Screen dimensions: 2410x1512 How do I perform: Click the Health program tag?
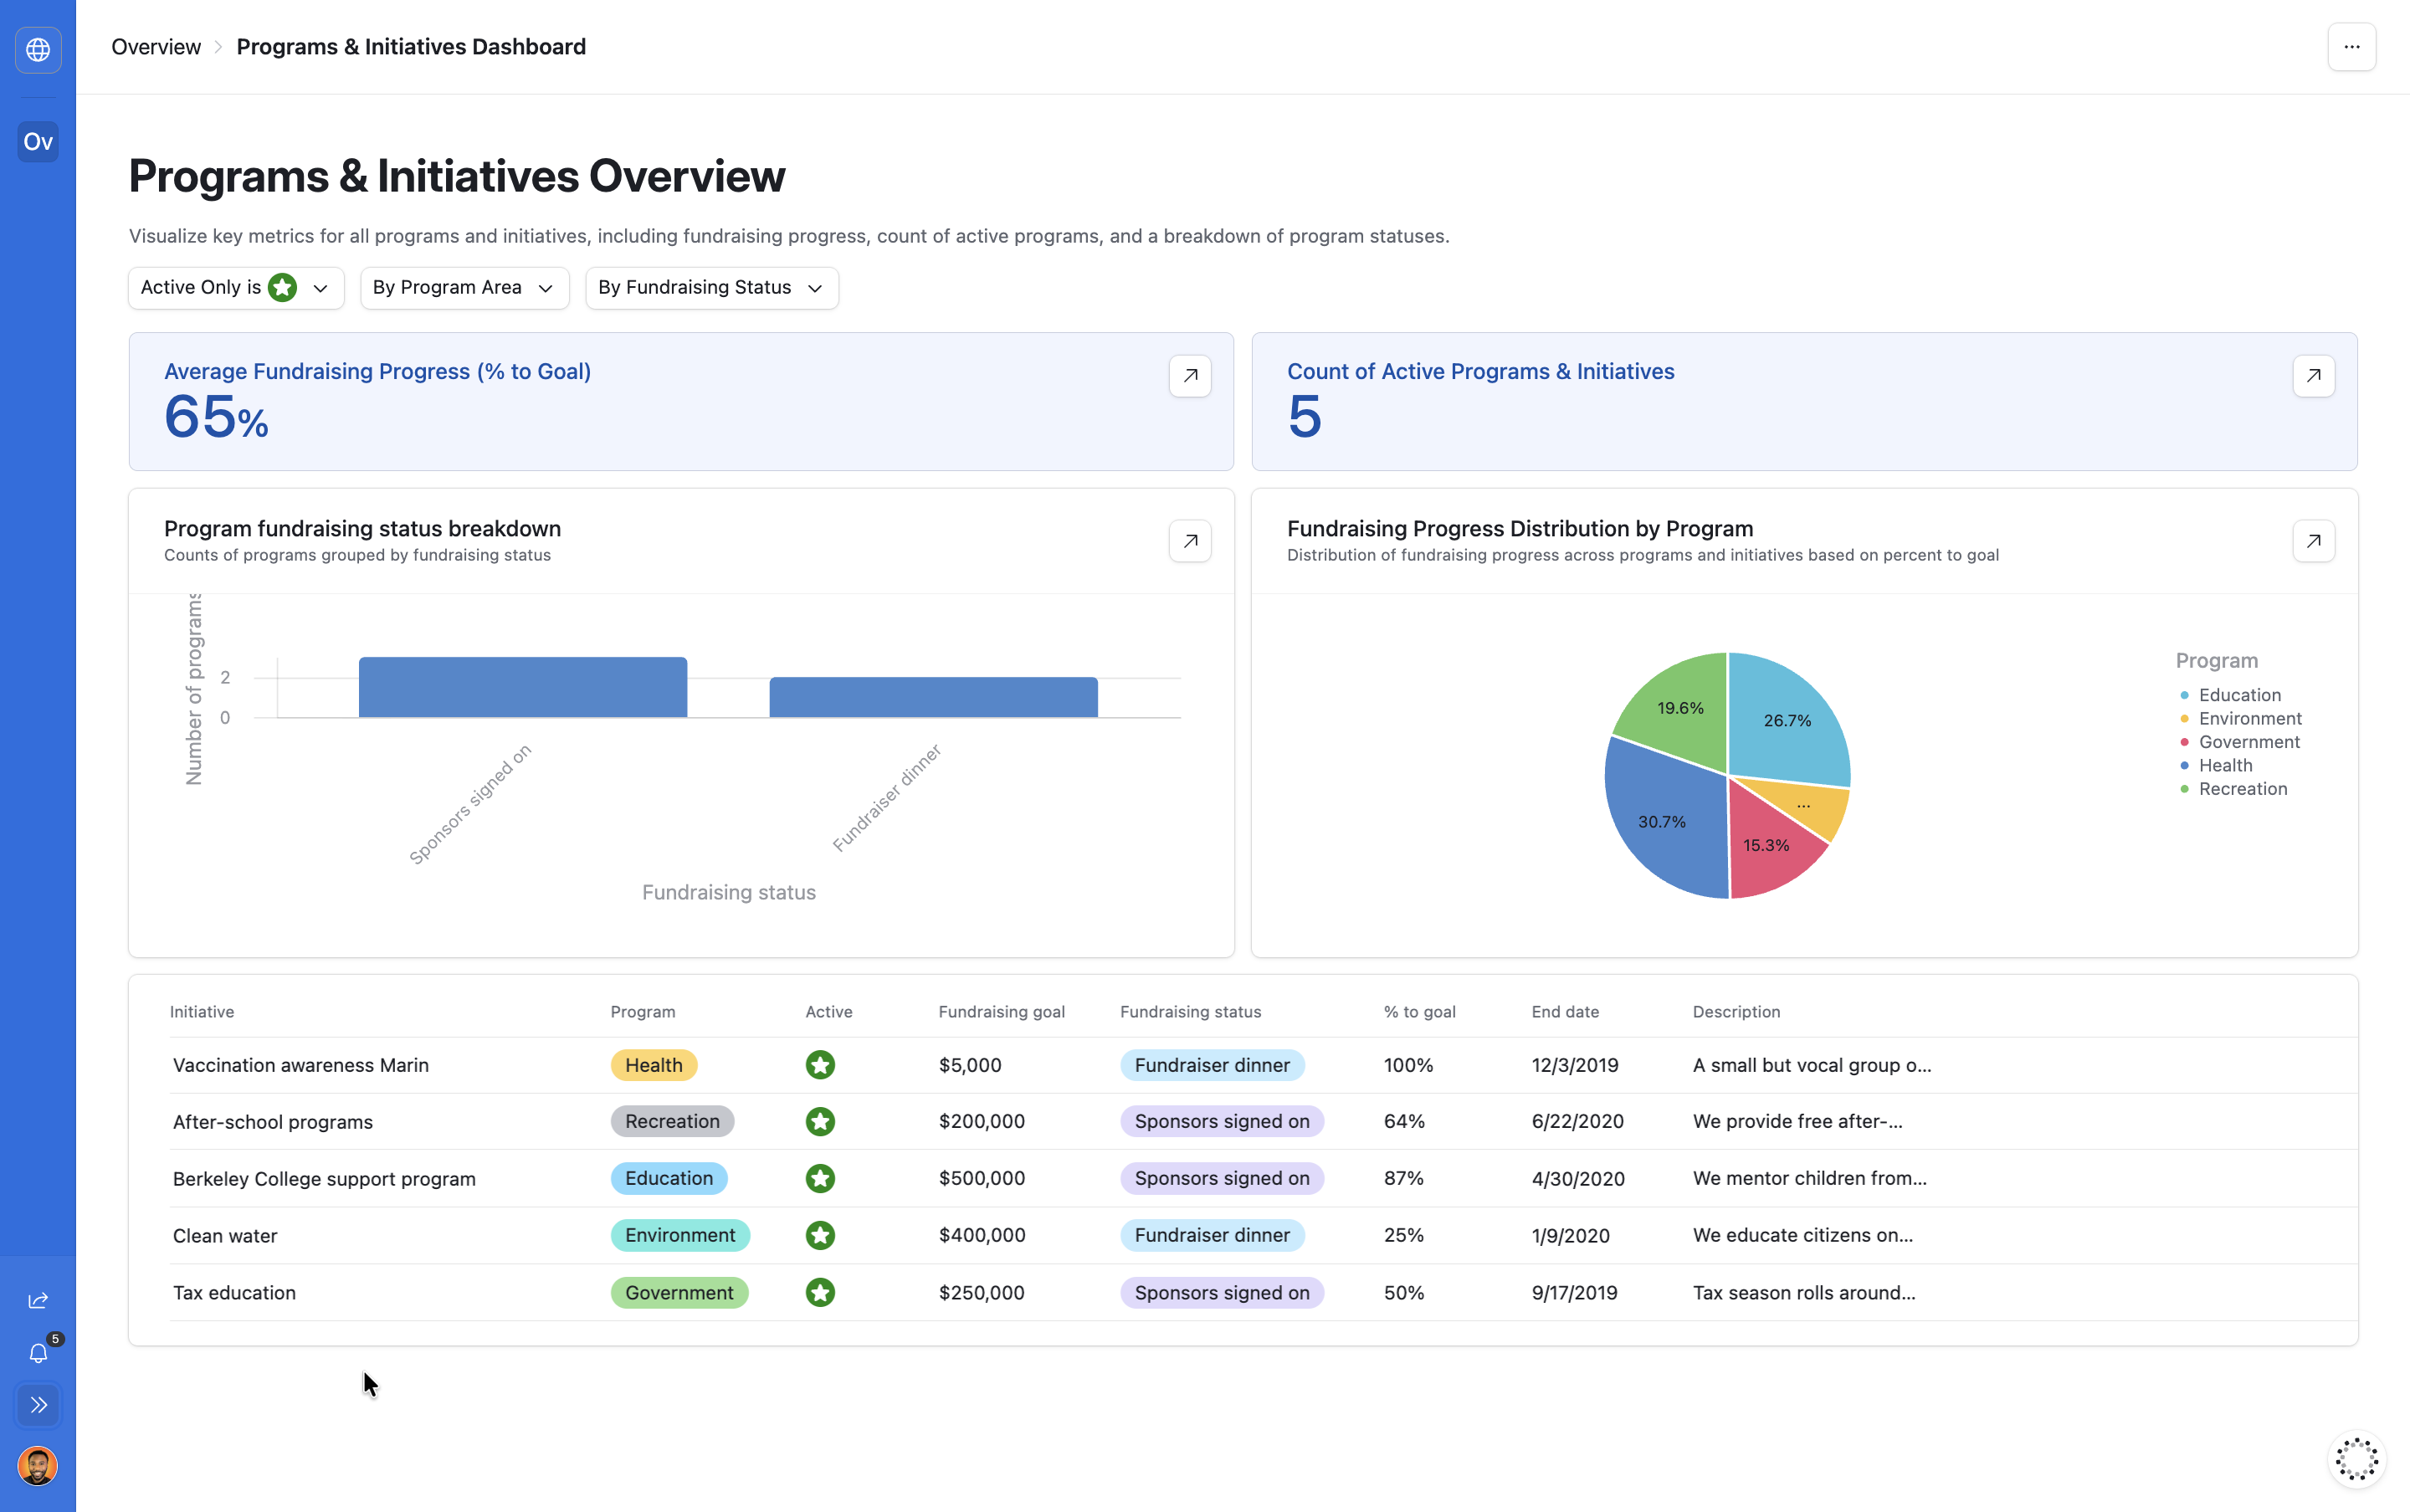point(654,1065)
